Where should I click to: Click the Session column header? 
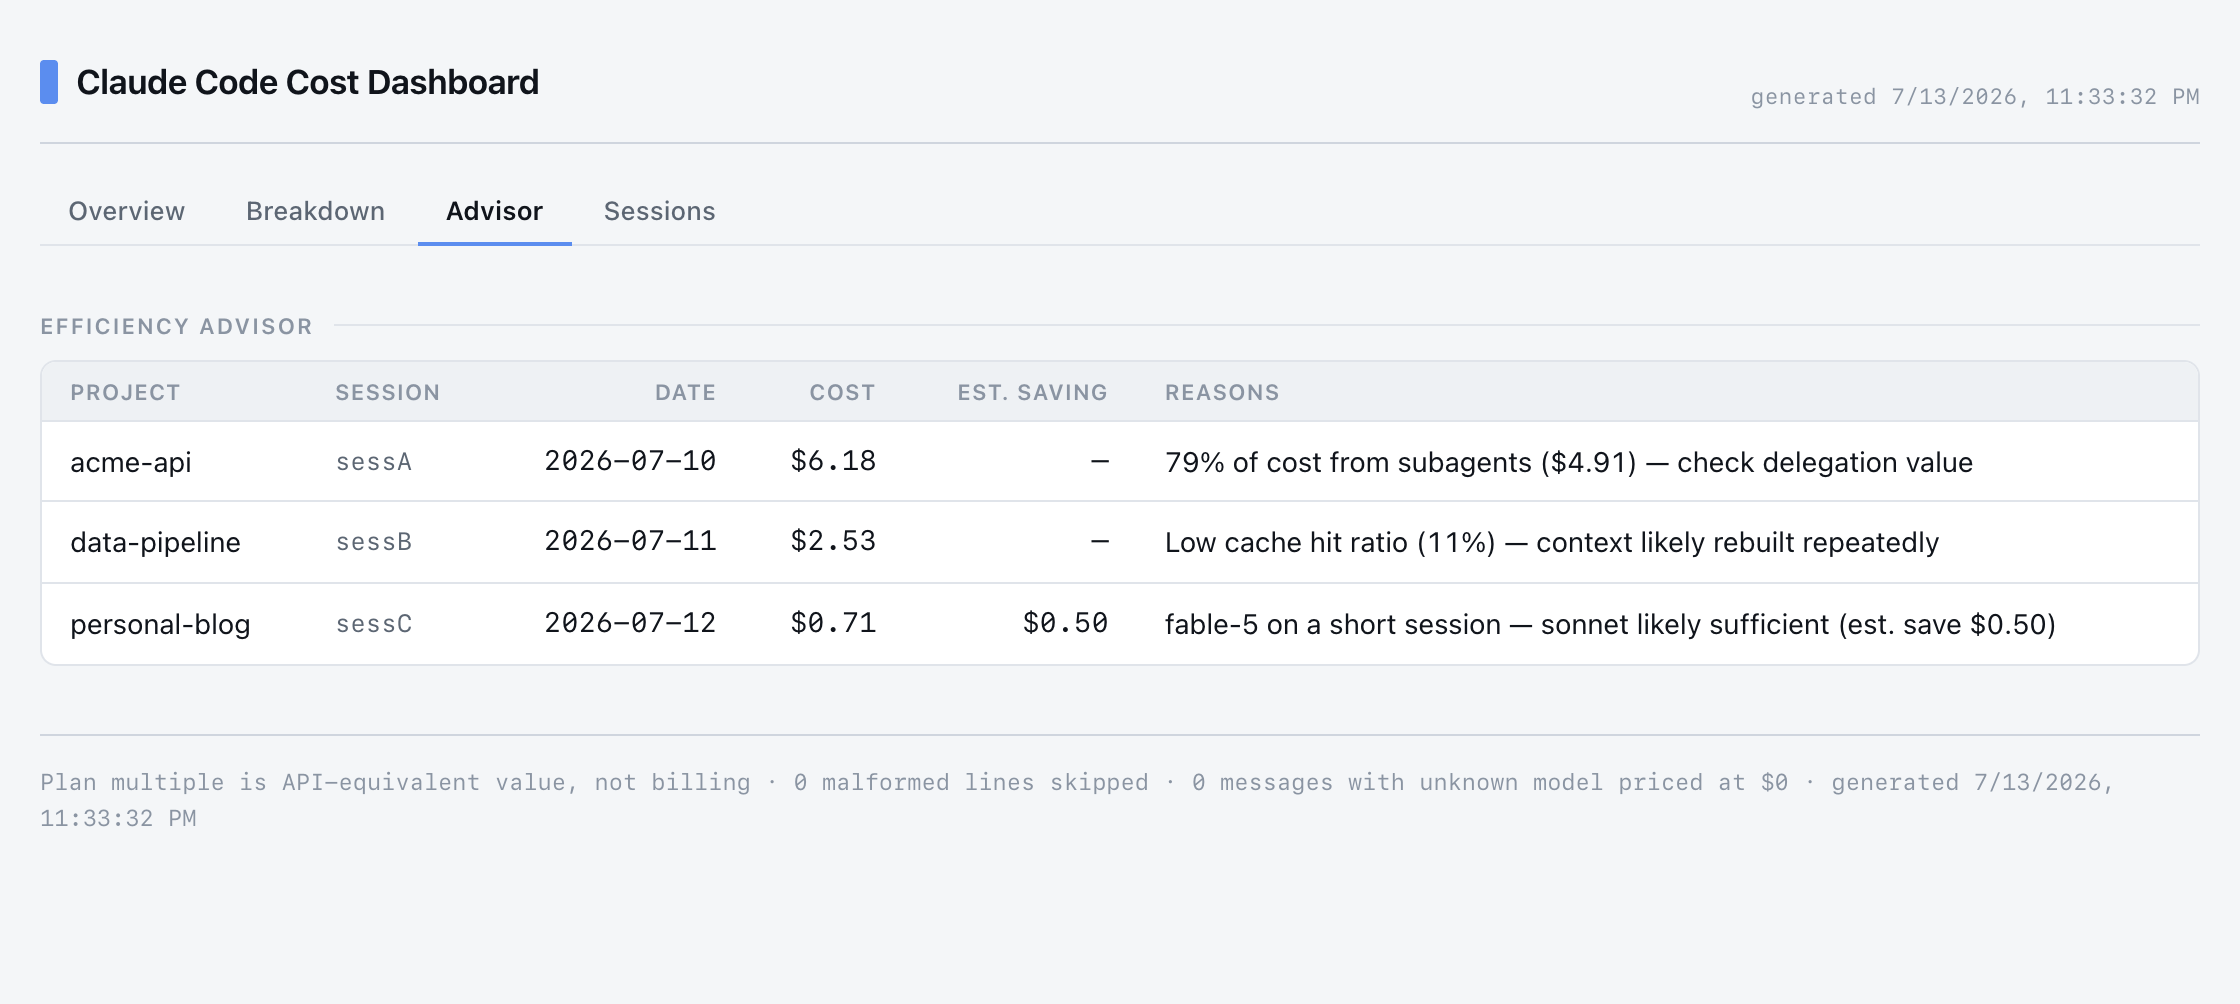tap(387, 392)
